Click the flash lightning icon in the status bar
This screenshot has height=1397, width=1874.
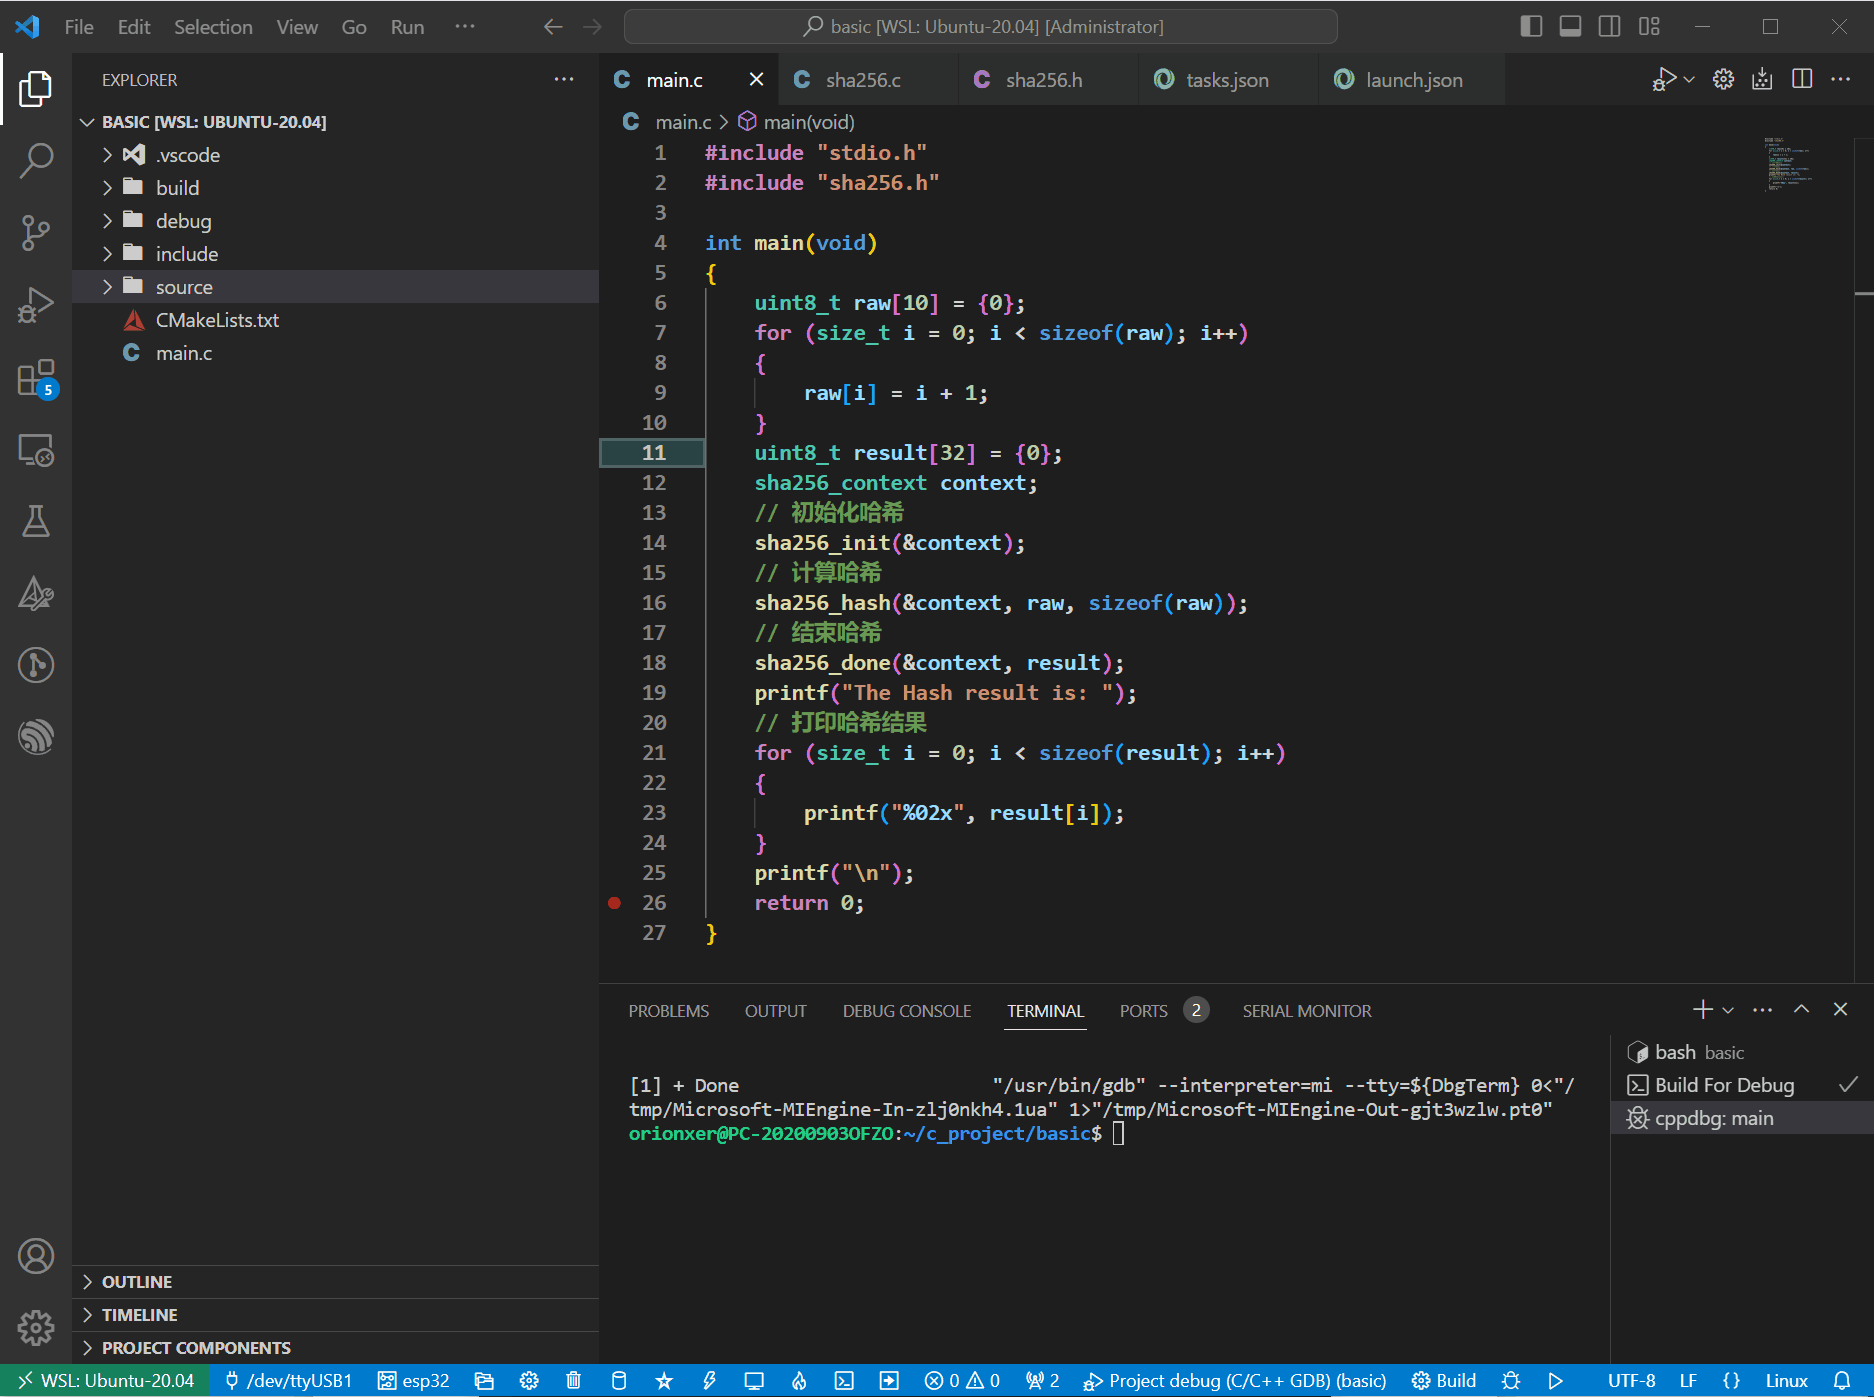(709, 1381)
